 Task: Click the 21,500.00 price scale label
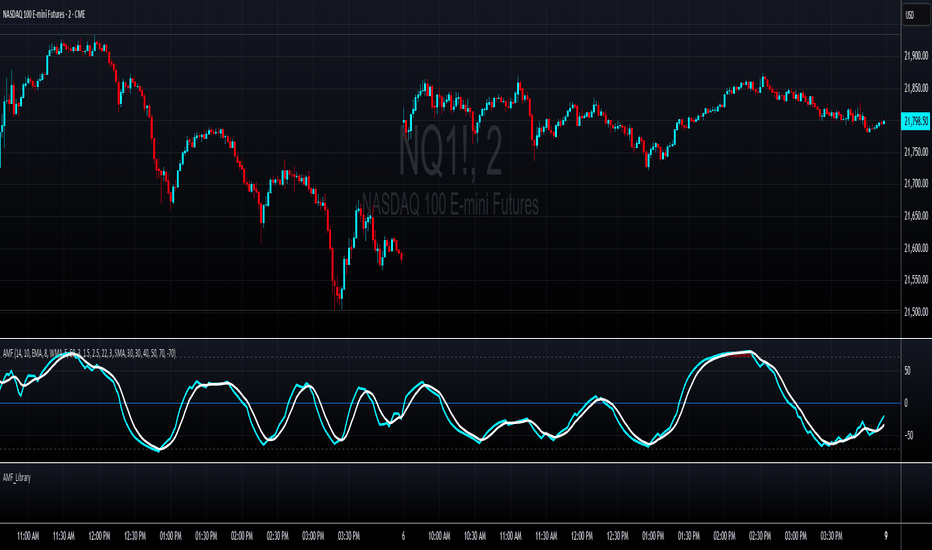tap(916, 312)
